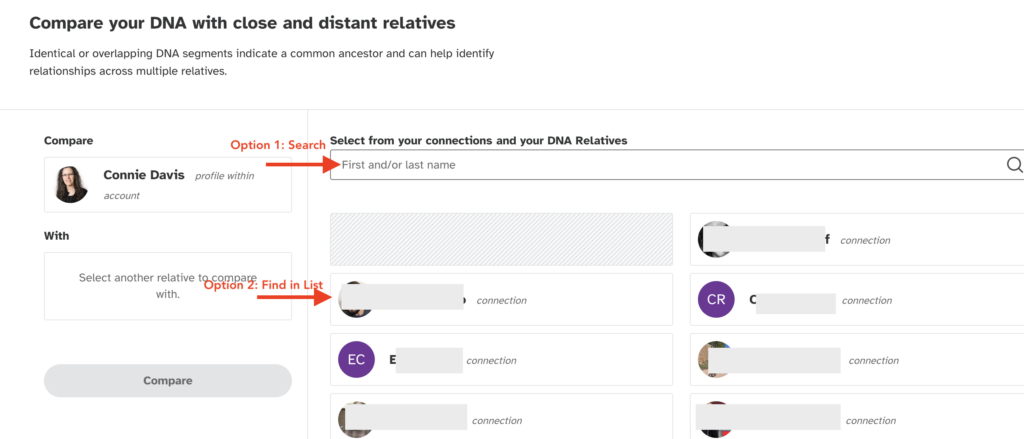Select the purple CR avatar
1024x439 pixels.
click(716, 299)
